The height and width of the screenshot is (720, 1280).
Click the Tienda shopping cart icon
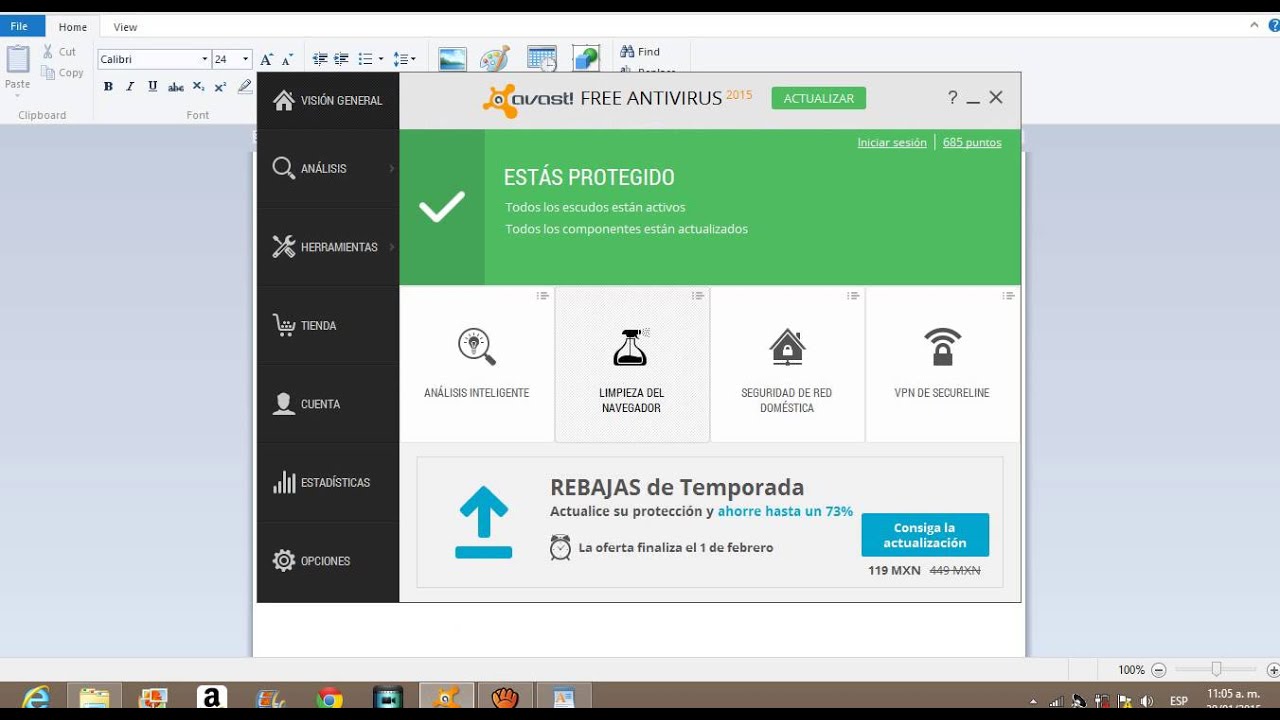[x=284, y=325]
